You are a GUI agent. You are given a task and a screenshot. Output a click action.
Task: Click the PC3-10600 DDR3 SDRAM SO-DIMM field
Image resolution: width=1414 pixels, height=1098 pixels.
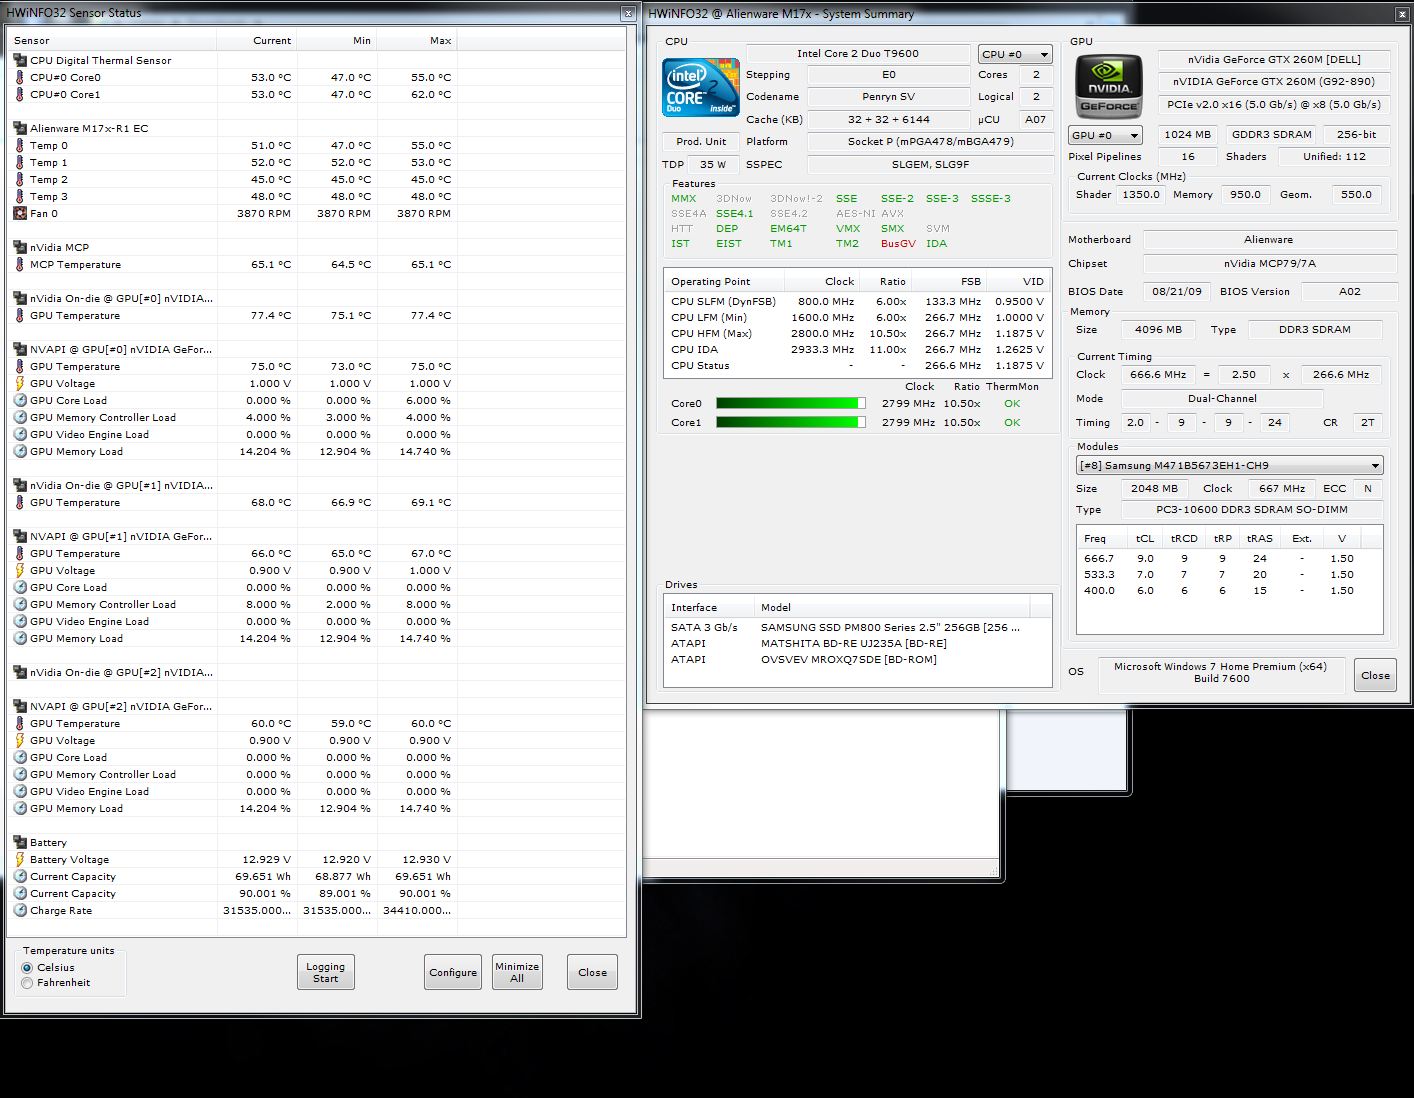coord(1251,510)
